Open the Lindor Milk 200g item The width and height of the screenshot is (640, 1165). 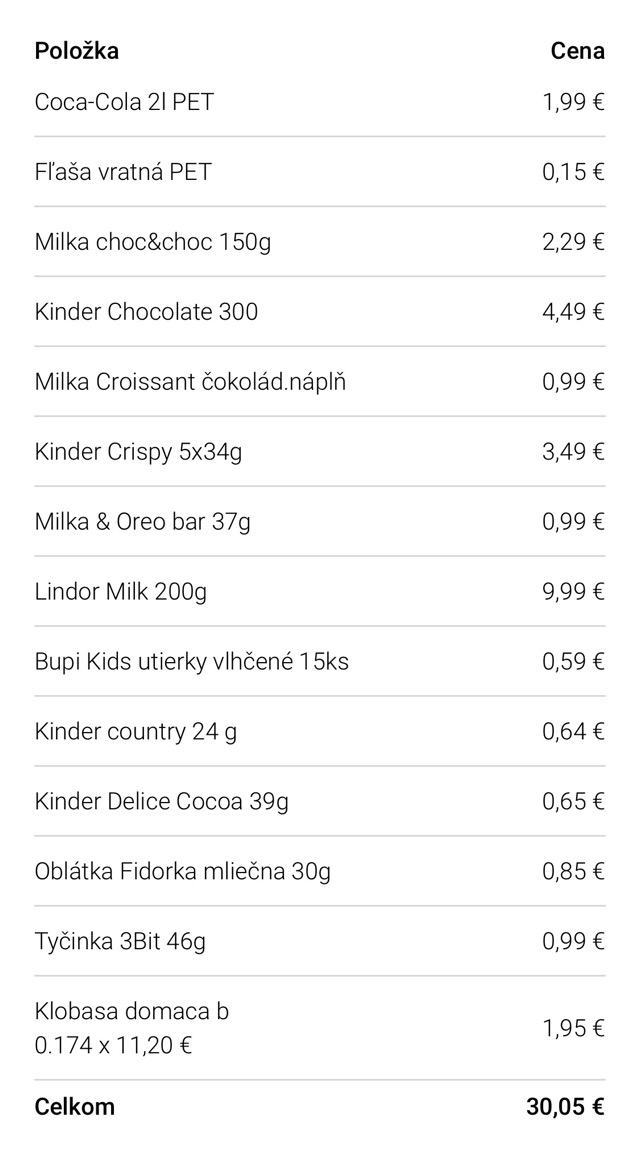pos(121,592)
